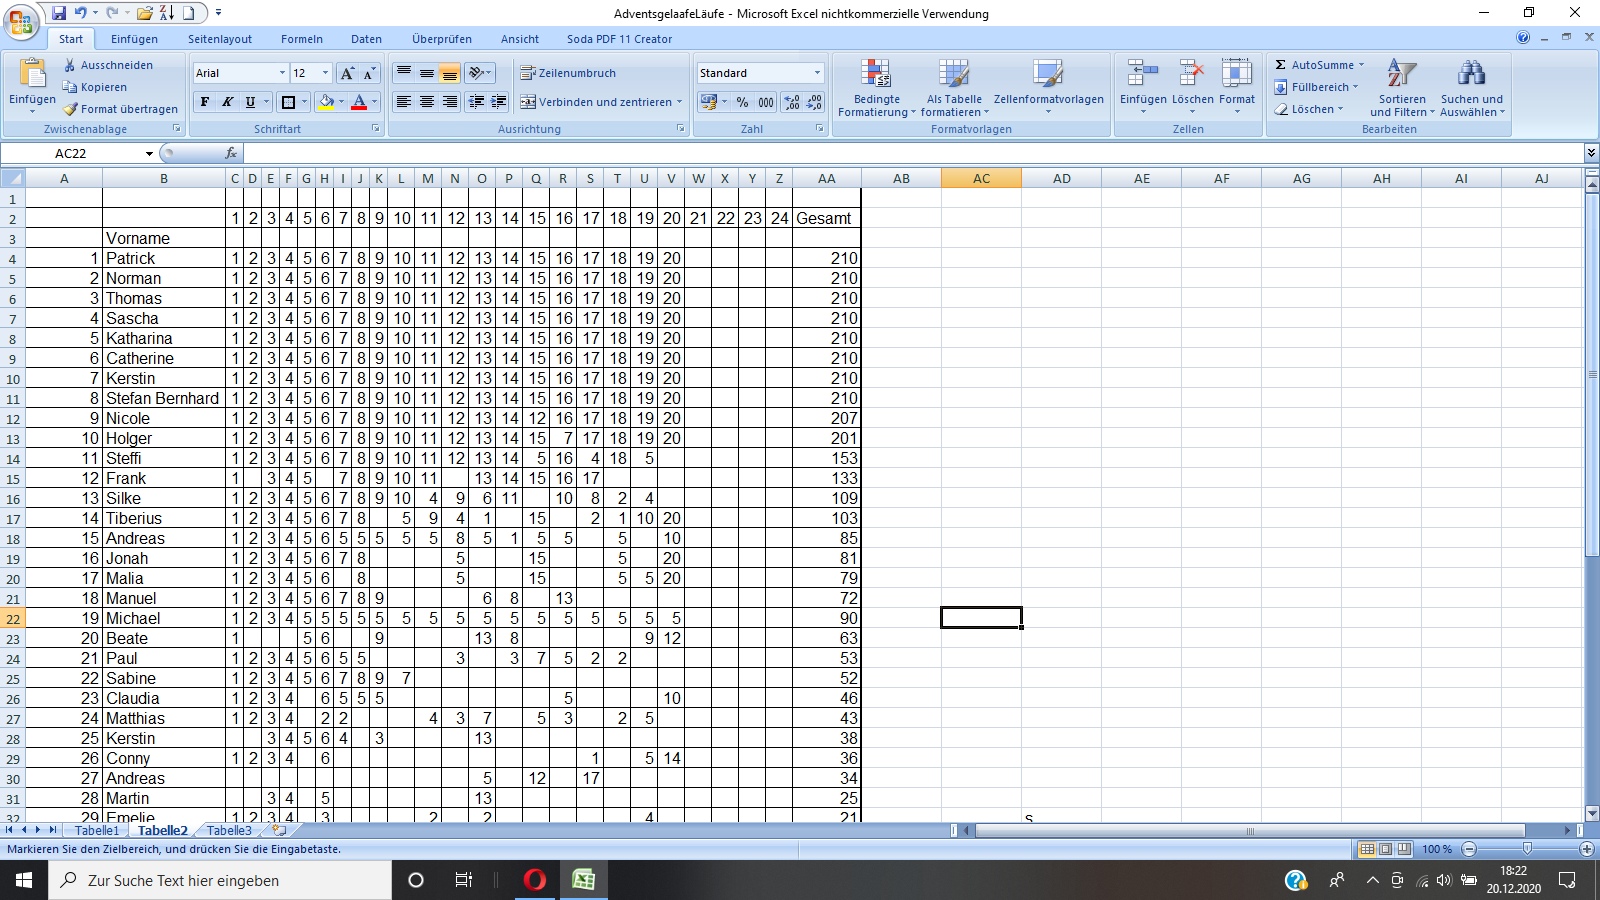
Task: Toggle bold formatting (F)
Action: click(205, 102)
